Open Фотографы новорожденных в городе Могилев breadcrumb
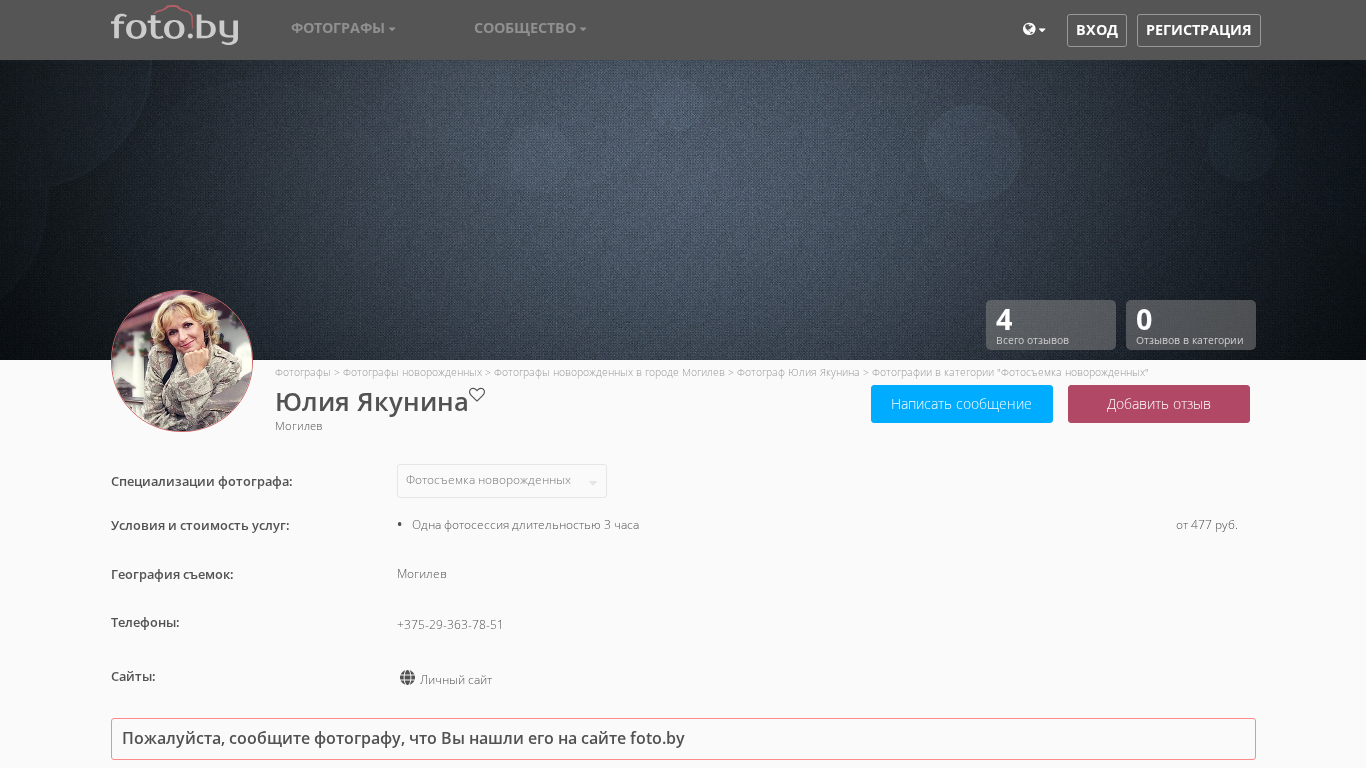 pyautogui.click(x=609, y=372)
